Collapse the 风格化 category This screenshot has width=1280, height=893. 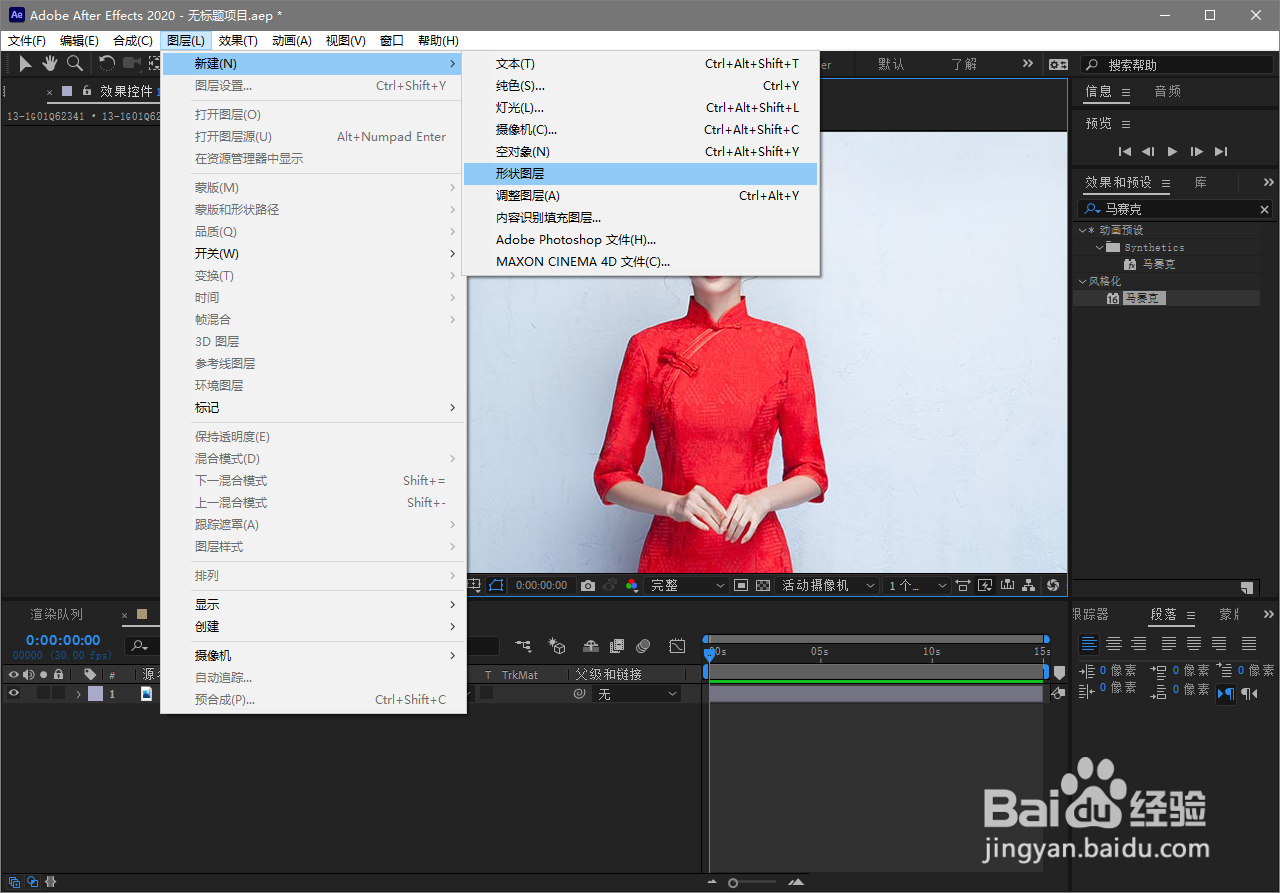(x=1083, y=281)
